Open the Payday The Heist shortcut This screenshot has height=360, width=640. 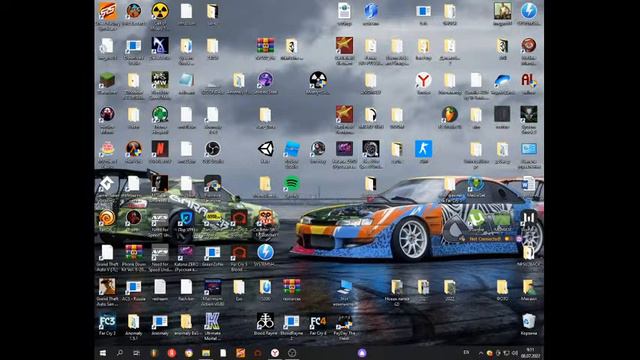tap(344, 322)
